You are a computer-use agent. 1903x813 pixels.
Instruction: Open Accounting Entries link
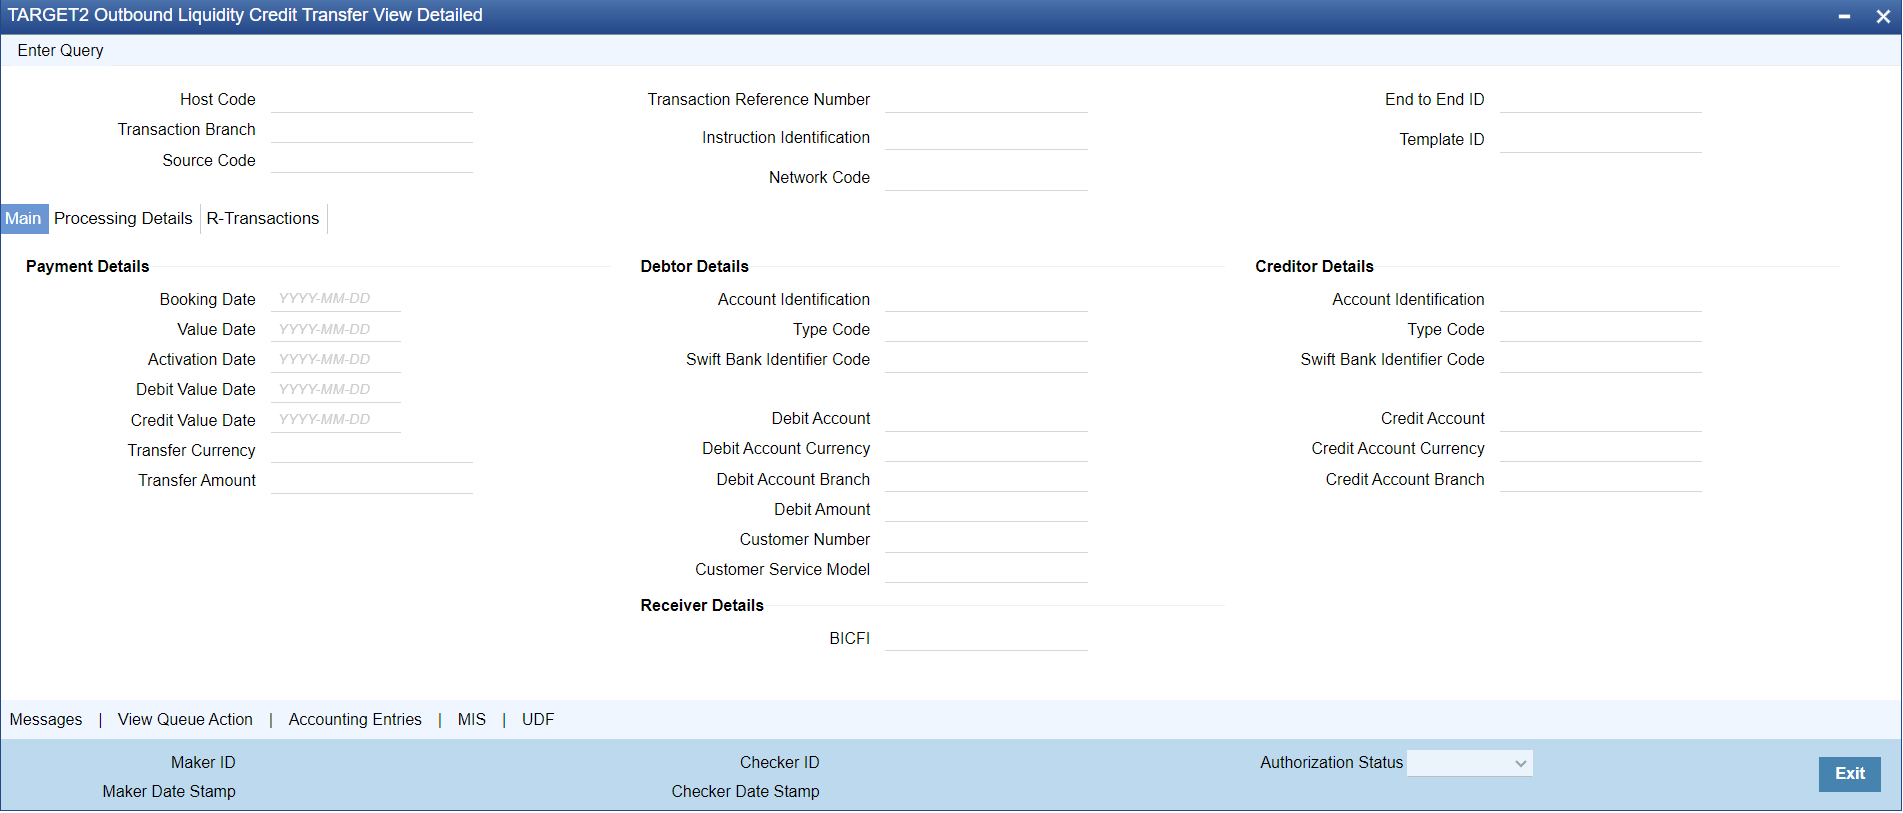coord(355,719)
